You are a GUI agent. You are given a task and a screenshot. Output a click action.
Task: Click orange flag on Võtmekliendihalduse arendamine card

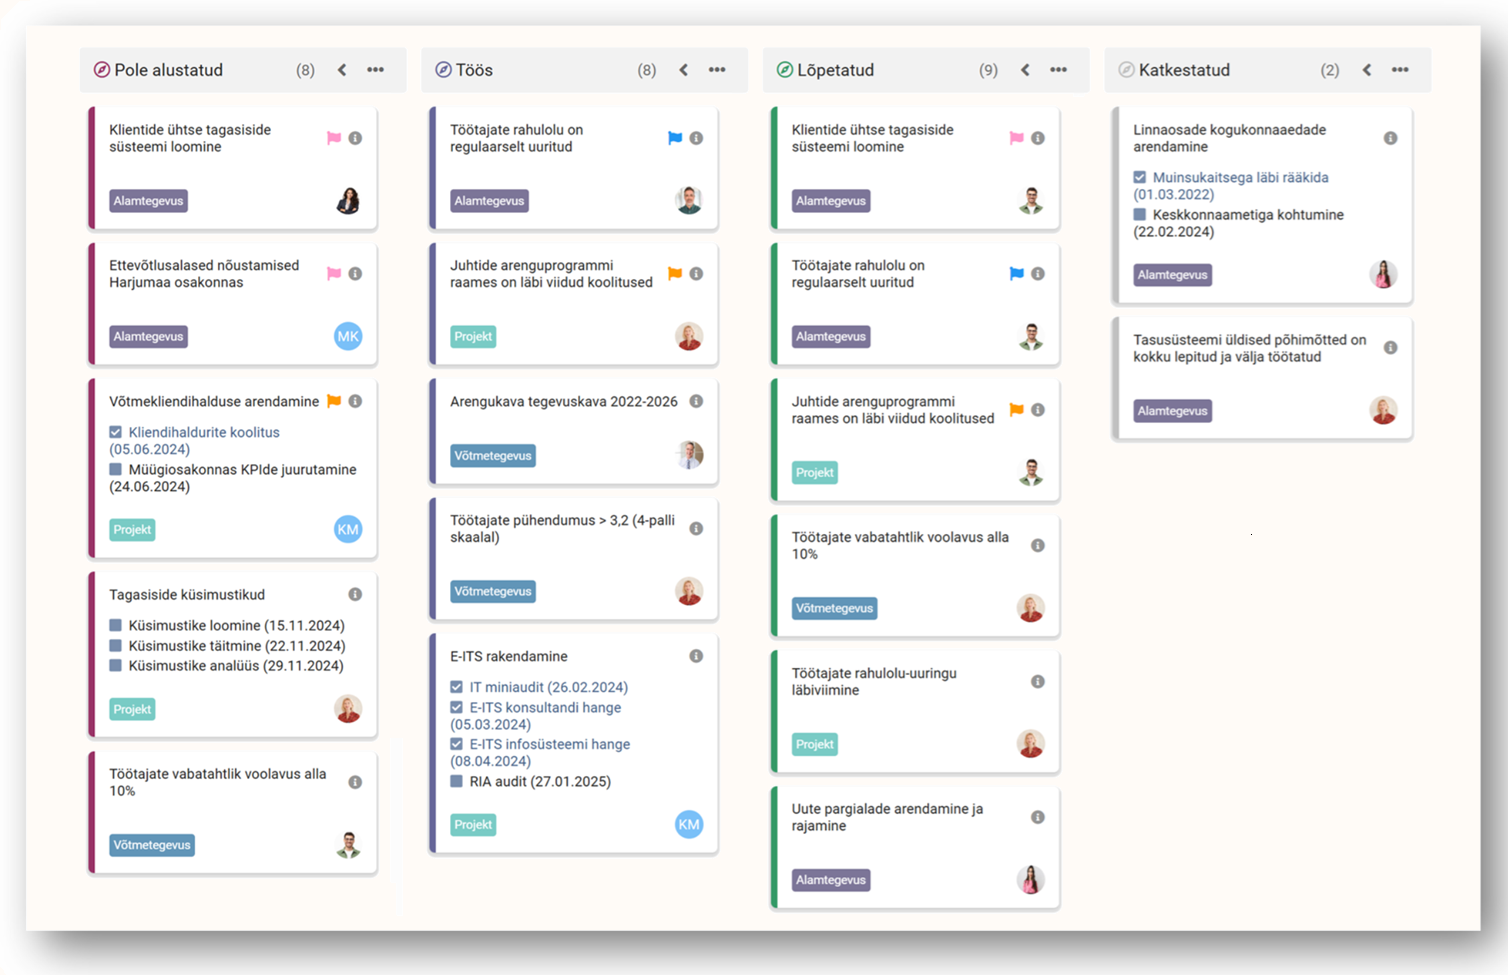click(334, 401)
